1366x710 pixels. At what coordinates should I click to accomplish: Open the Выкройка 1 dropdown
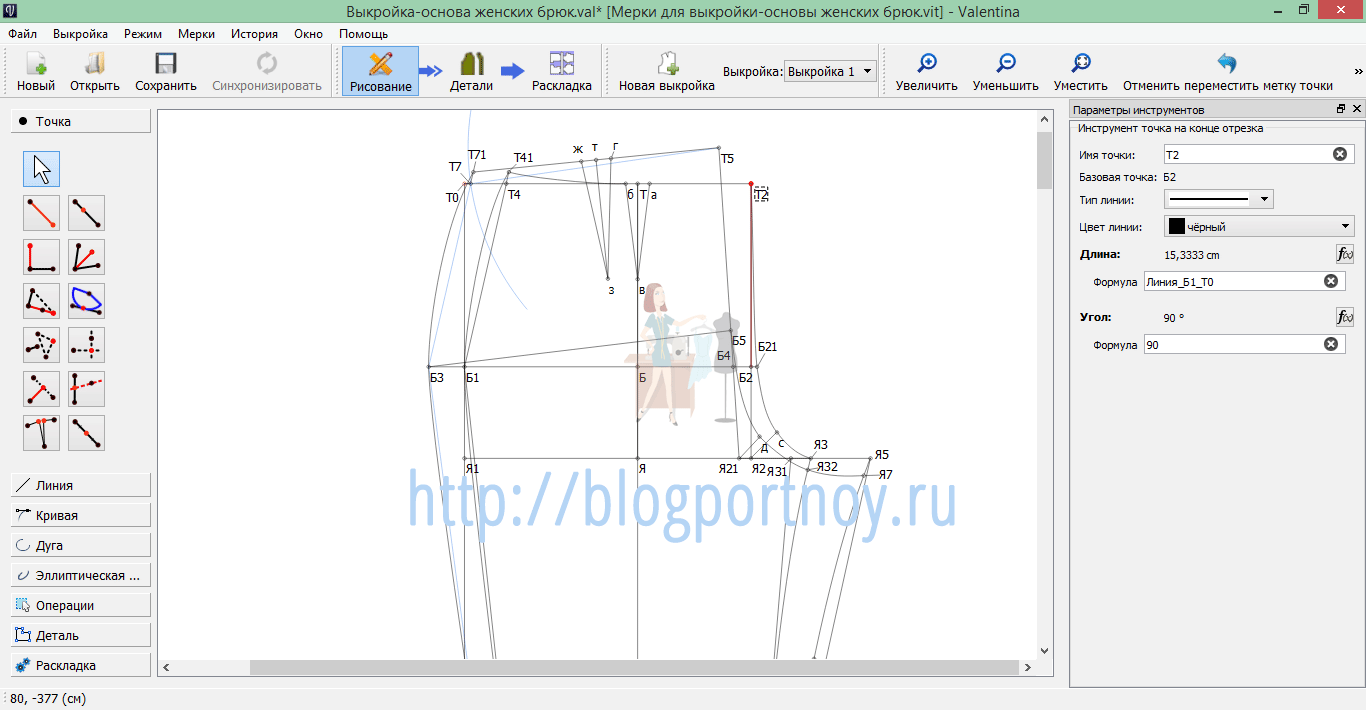pyautogui.click(x=830, y=71)
